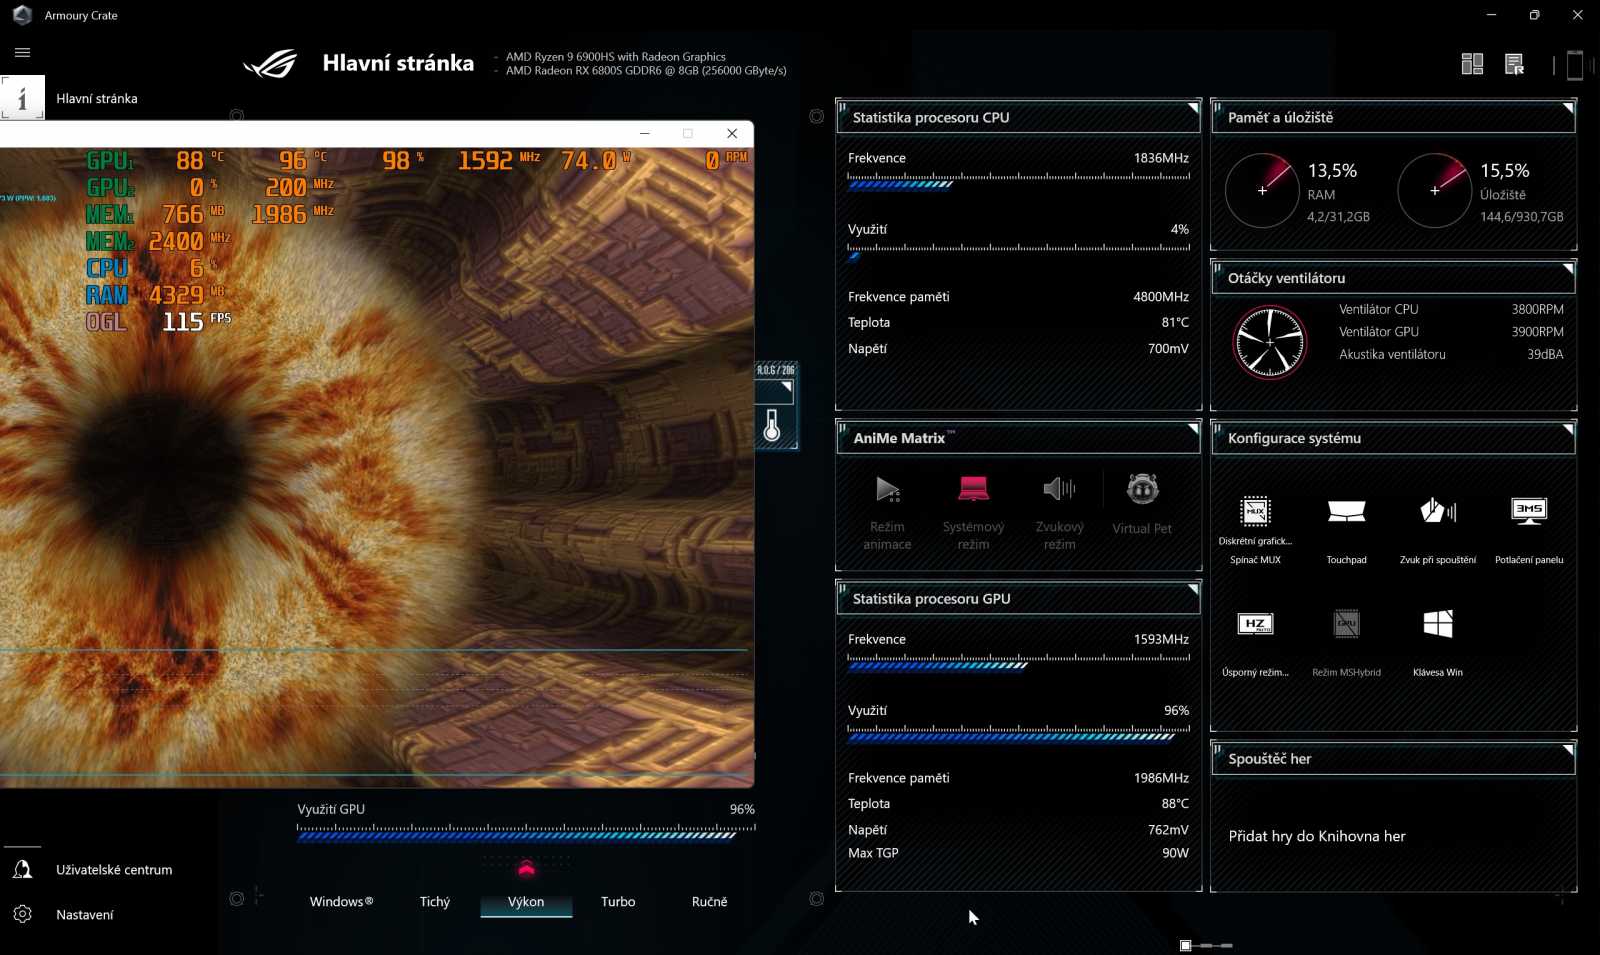
Task: Expand the Konfigurace systému panel corner
Action: [1568, 429]
